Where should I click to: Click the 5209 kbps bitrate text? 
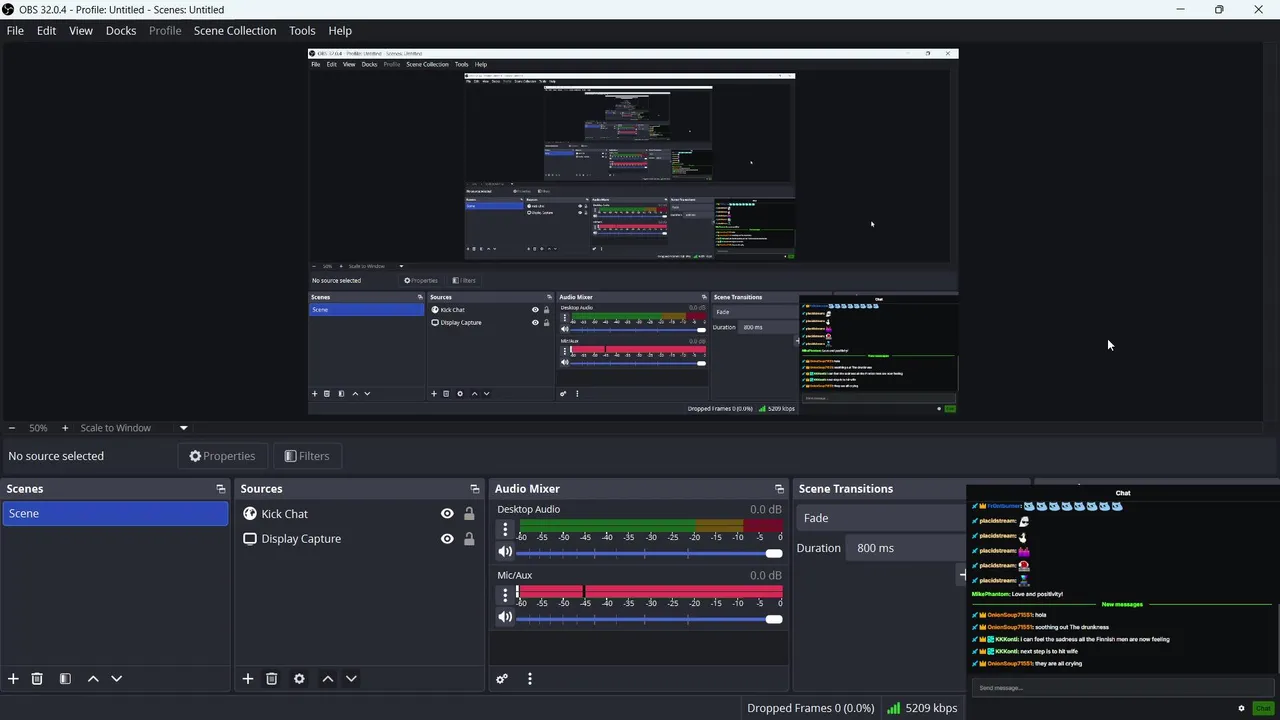pos(931,708)
